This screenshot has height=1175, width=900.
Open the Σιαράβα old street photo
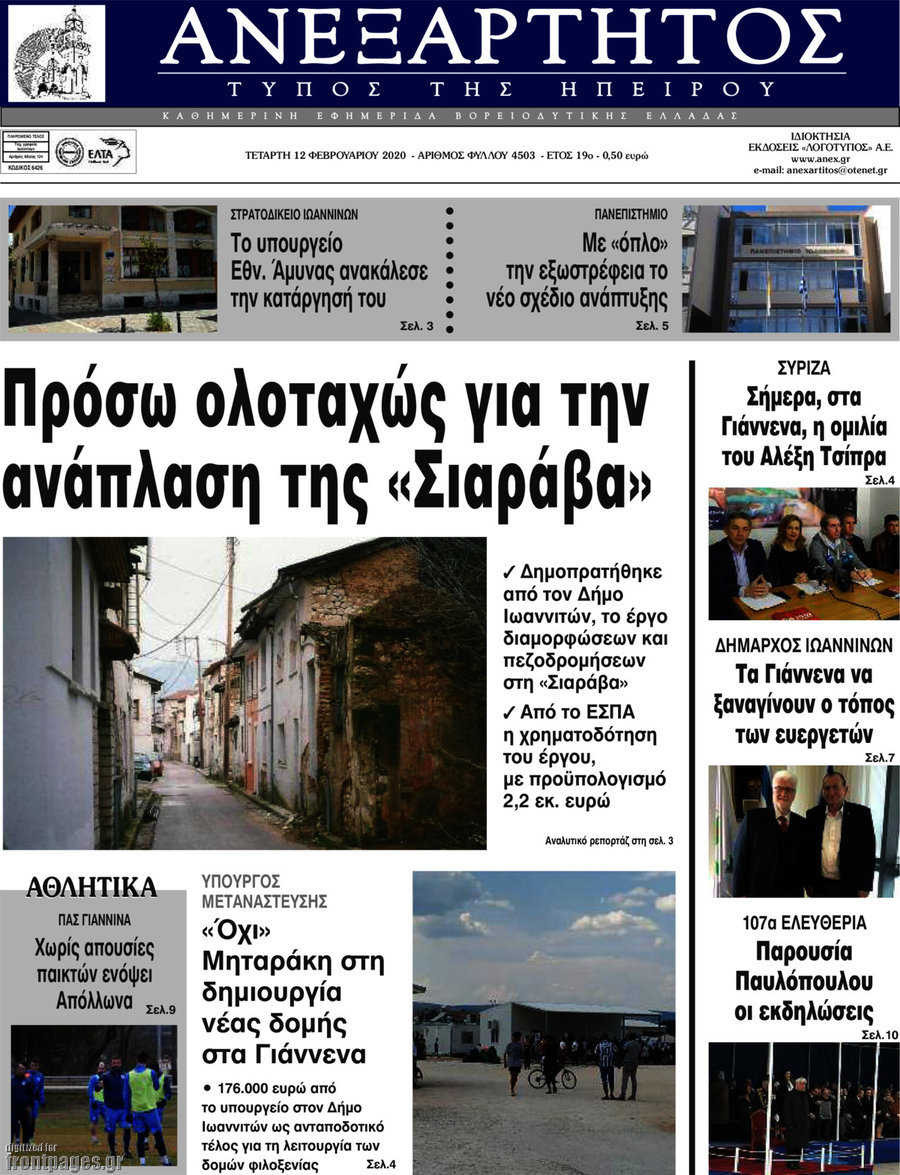244,693
